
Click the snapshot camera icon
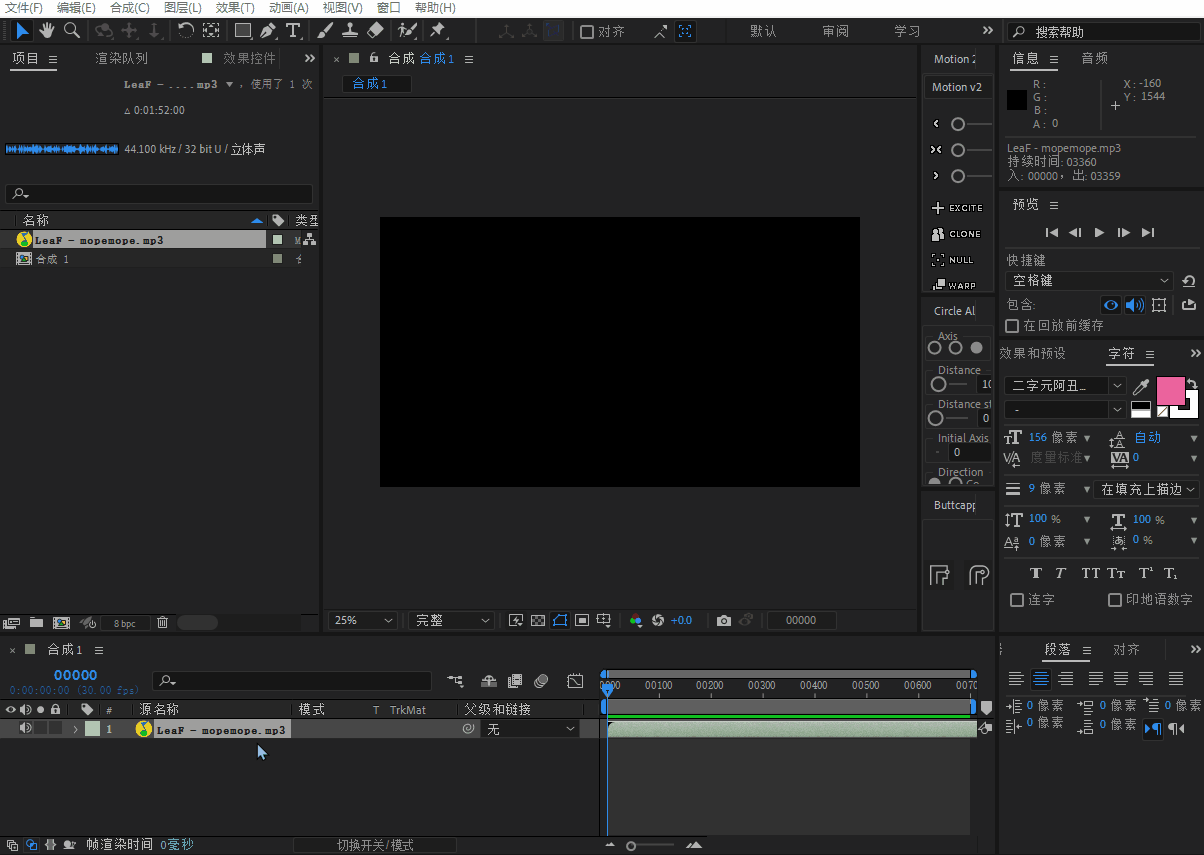(x=724, y=621)
